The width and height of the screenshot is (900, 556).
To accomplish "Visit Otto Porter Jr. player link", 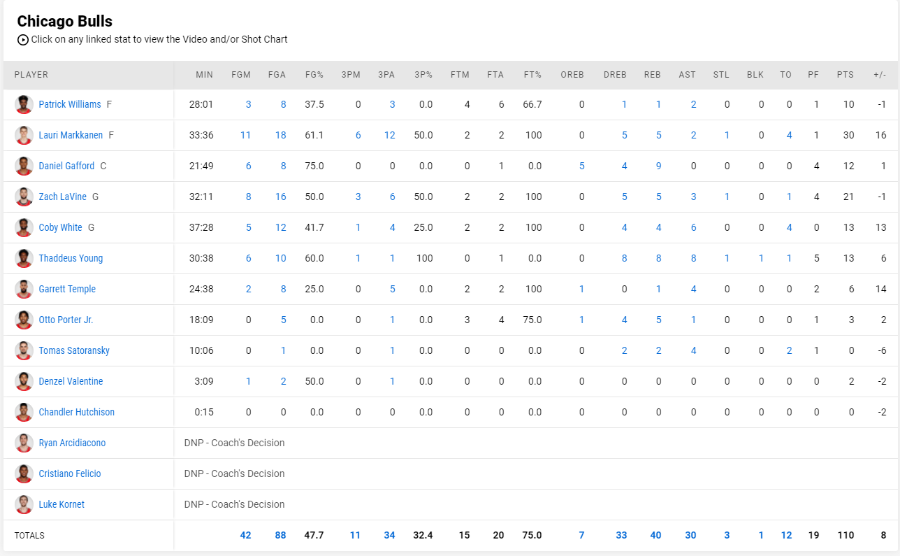I will coord(65,320).
